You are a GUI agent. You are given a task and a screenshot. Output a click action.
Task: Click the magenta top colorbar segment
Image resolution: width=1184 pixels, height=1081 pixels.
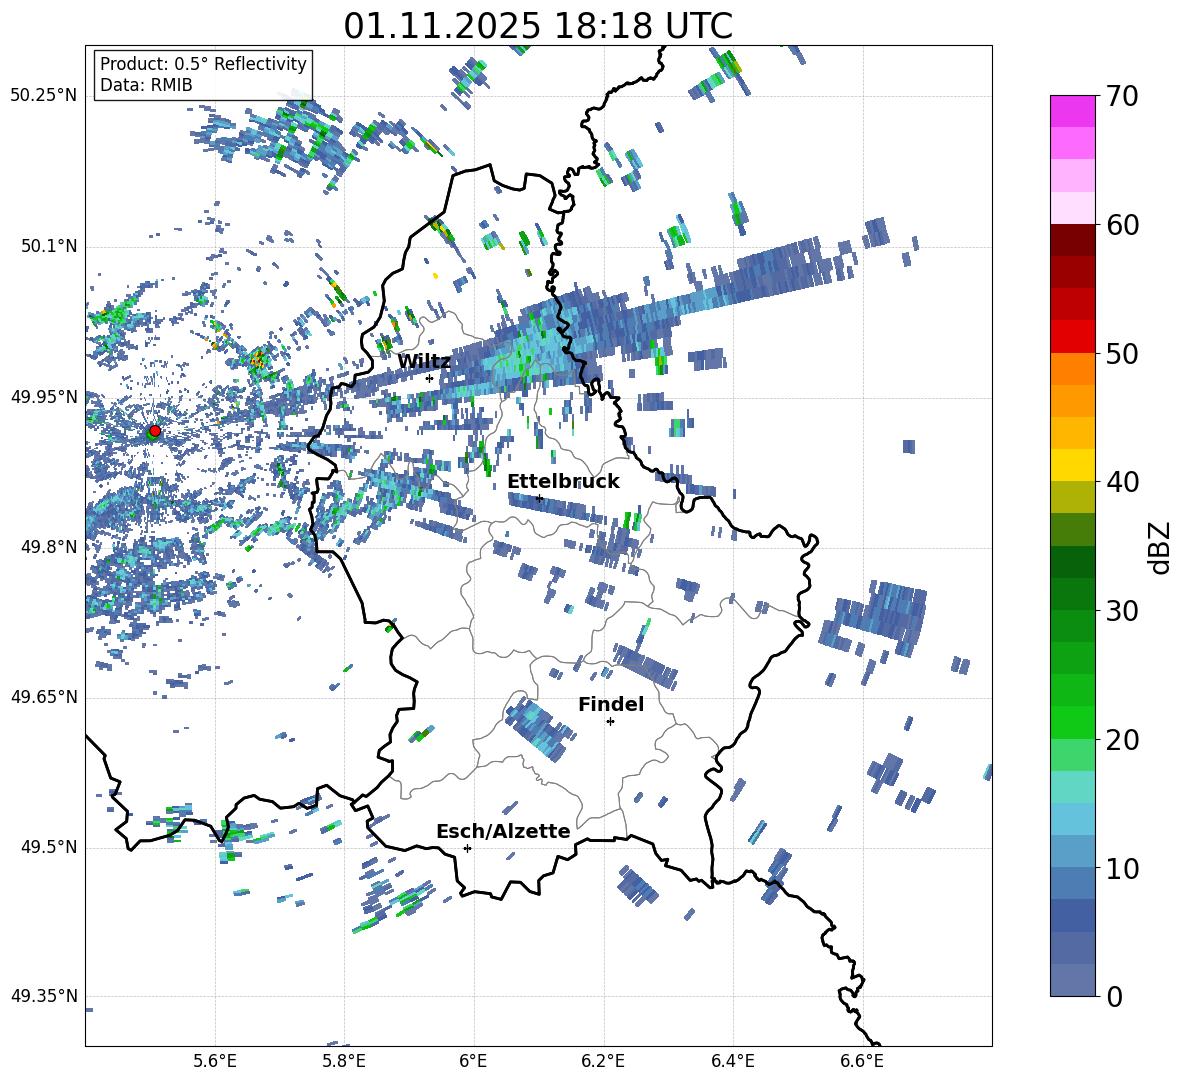[1072, 111]
